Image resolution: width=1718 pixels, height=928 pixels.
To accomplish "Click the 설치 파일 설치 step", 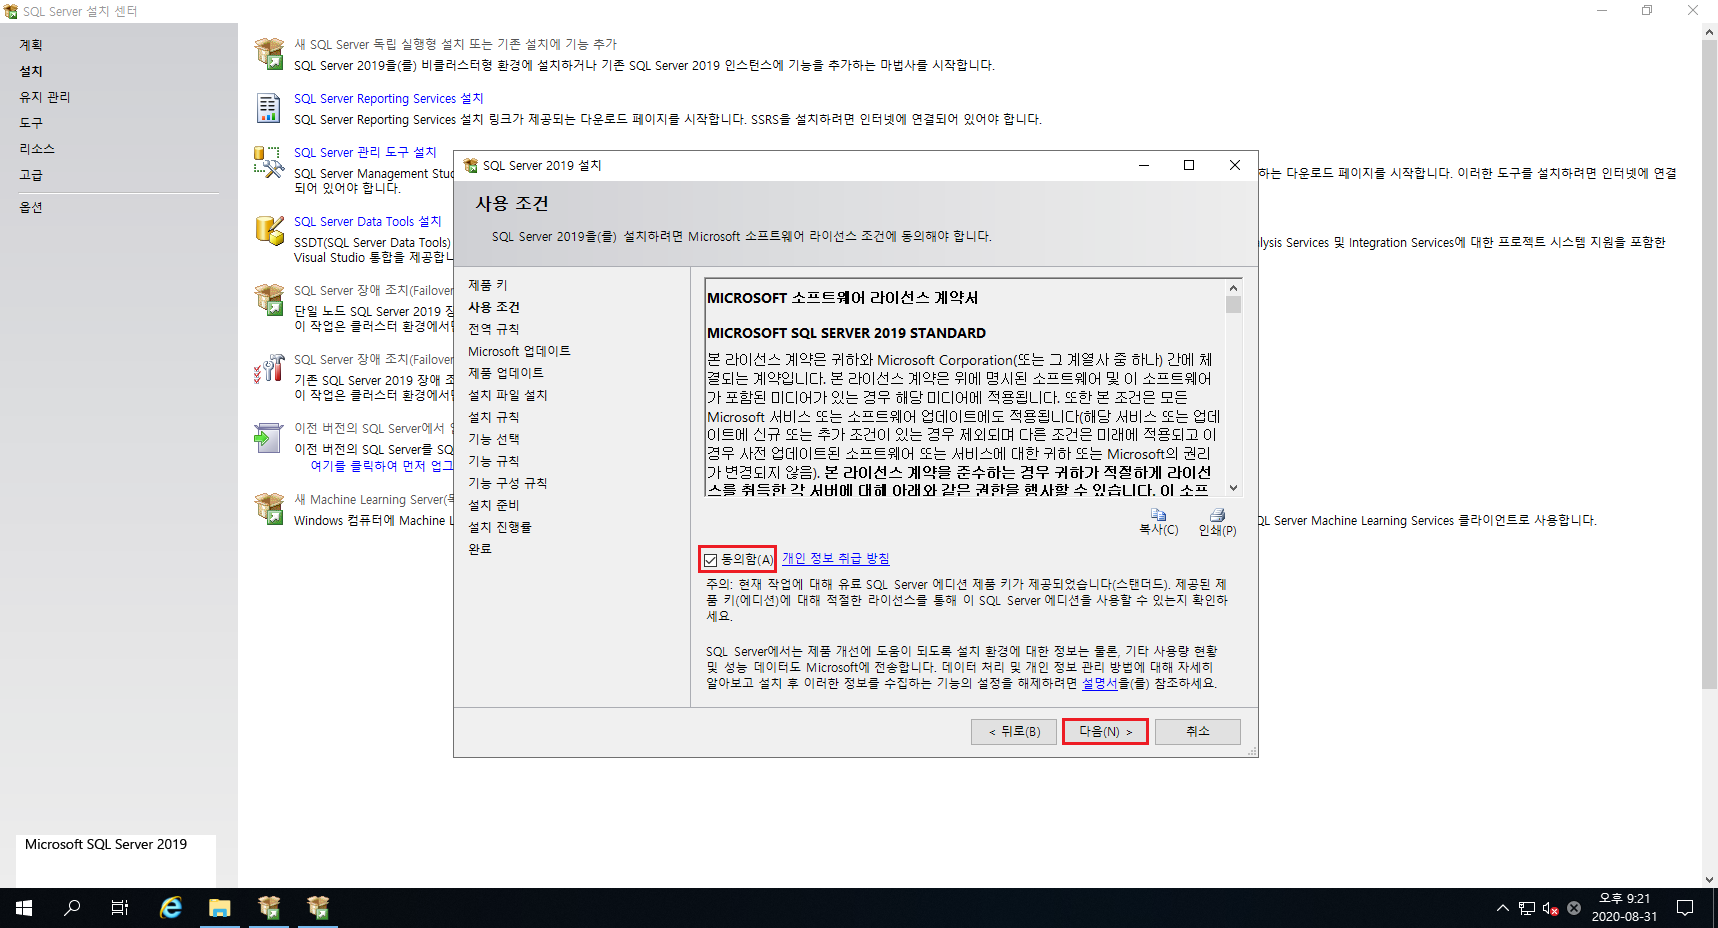I will [x=507, y=395].
